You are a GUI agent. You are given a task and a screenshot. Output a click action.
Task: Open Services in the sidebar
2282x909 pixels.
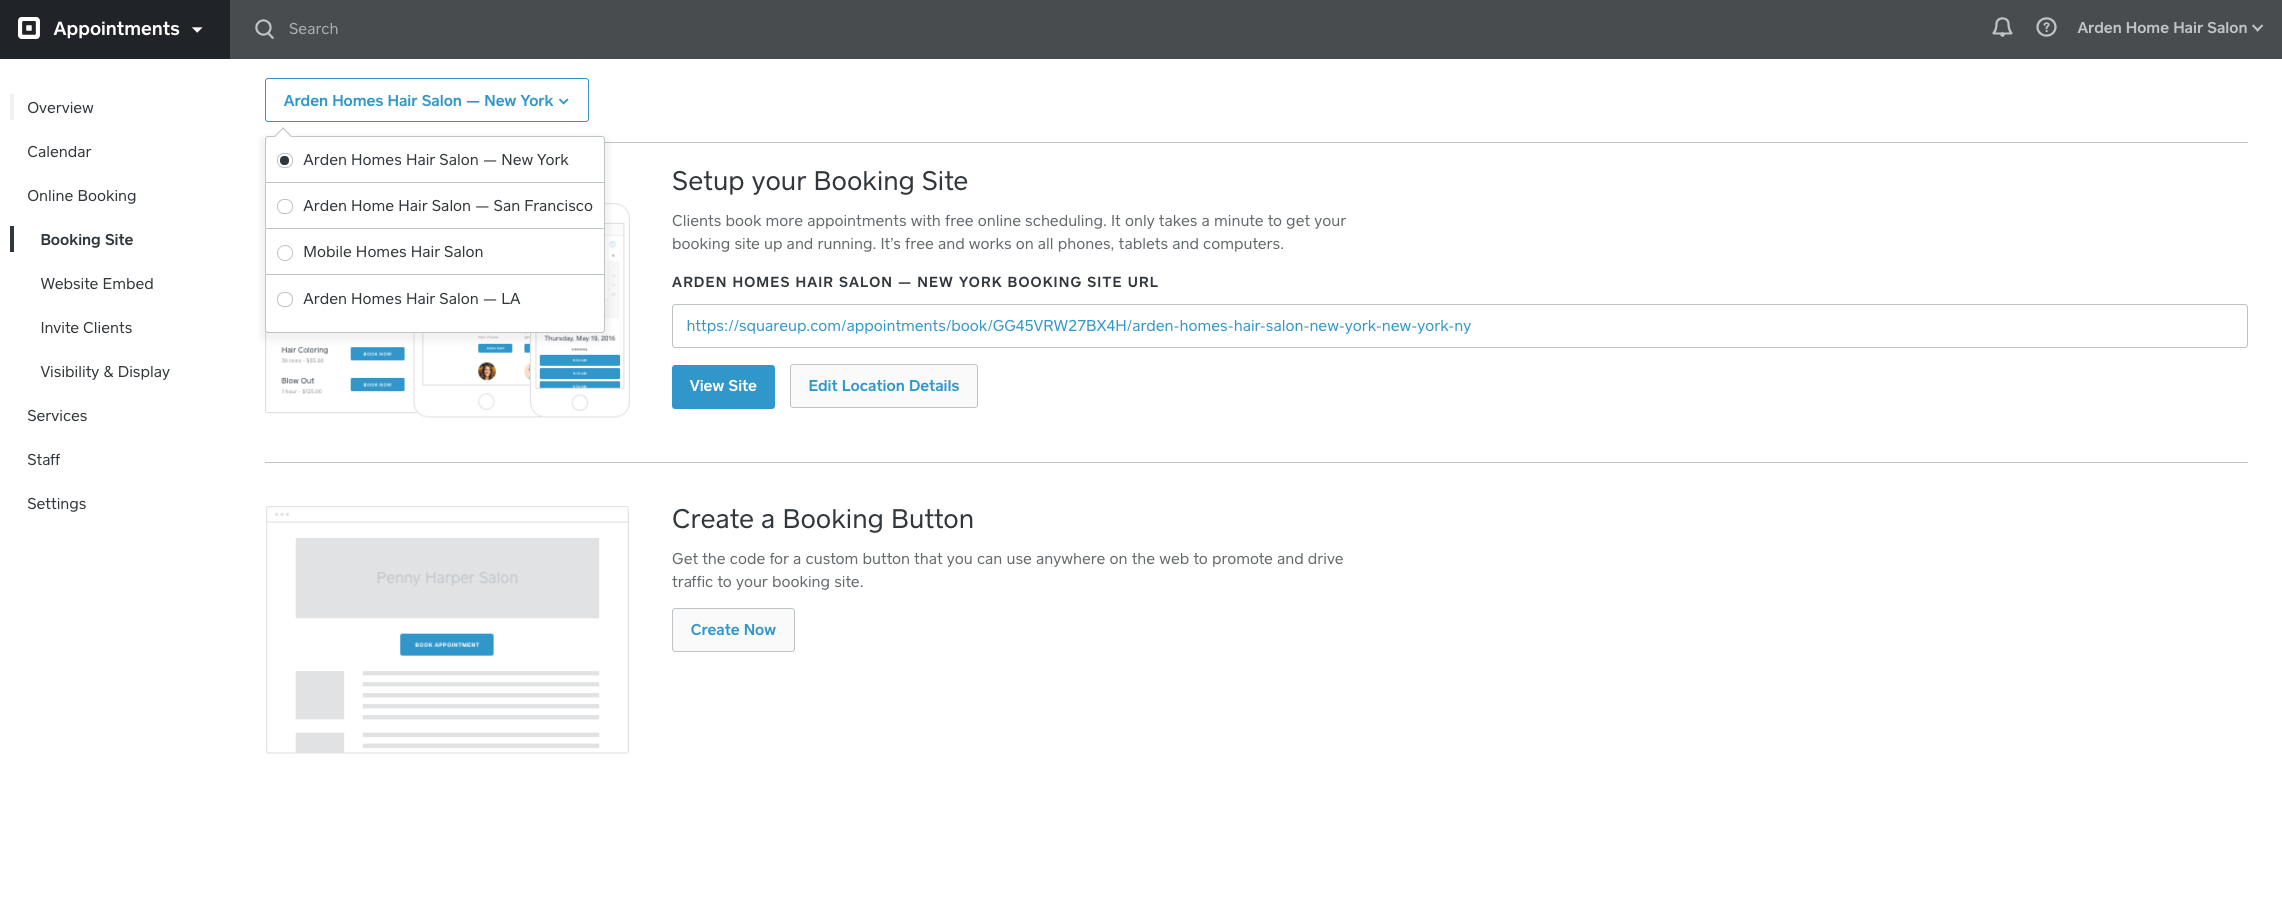[57, 416]
